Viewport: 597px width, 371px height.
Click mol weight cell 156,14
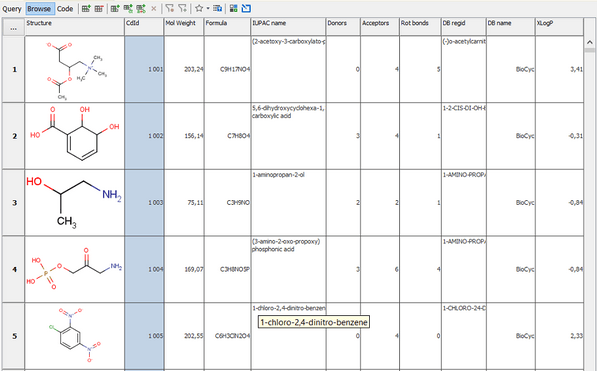[x=184, y=136]
